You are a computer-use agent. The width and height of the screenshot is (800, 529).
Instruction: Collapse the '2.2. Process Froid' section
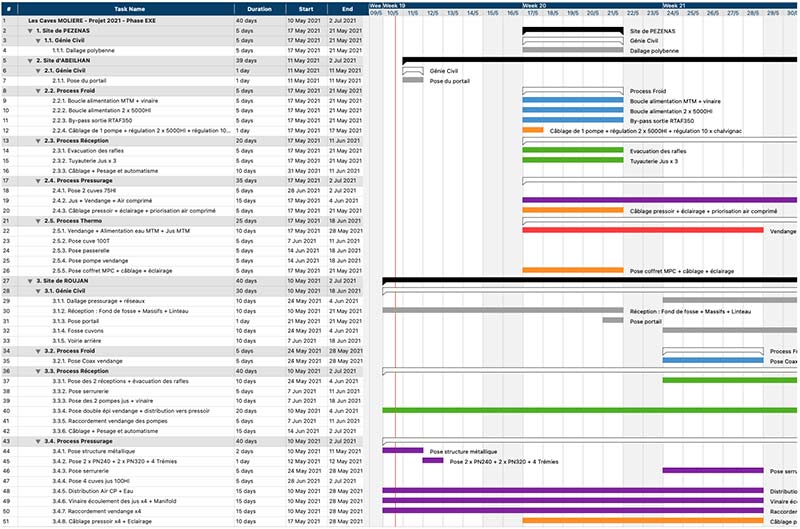37,91
